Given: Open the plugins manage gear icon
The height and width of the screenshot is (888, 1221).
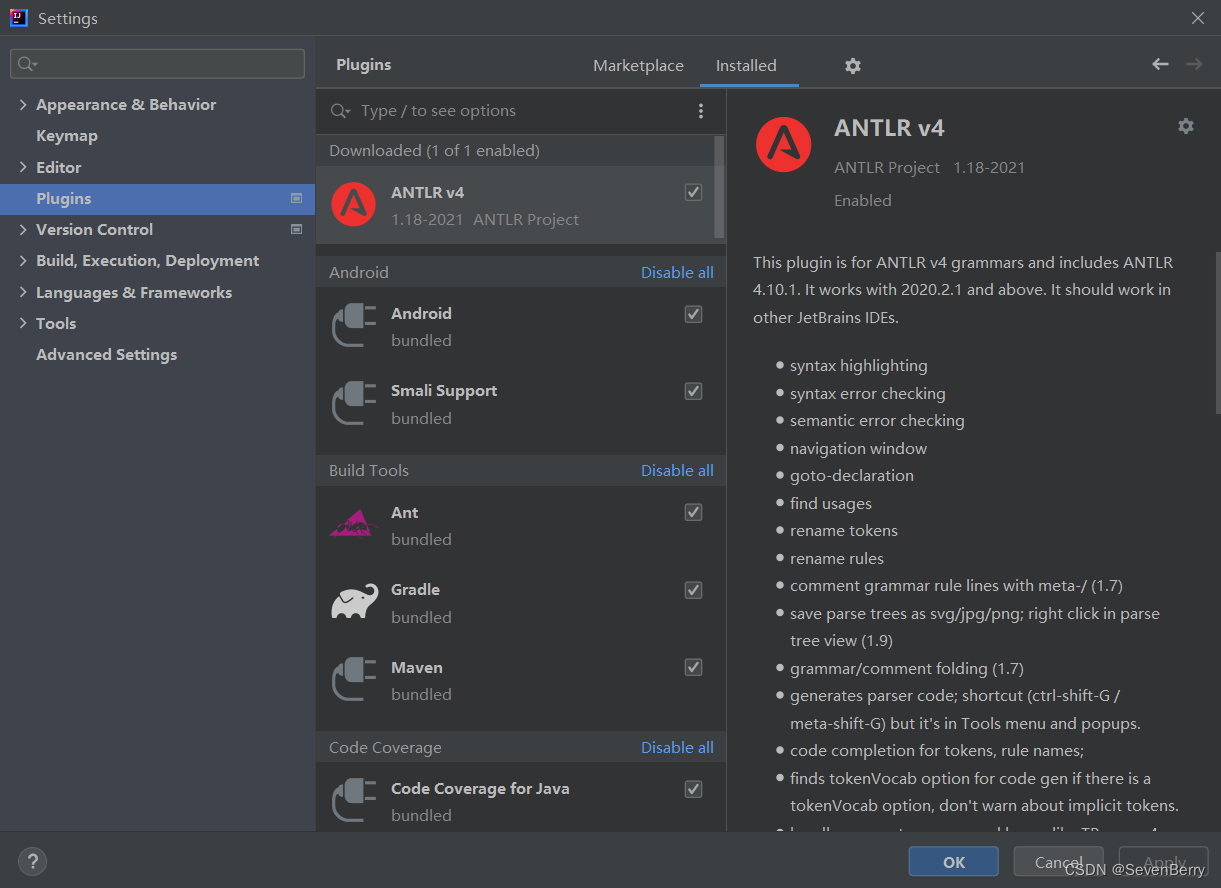Looking at the screenshot, I should pyautogui.click(x=852, y=65).
